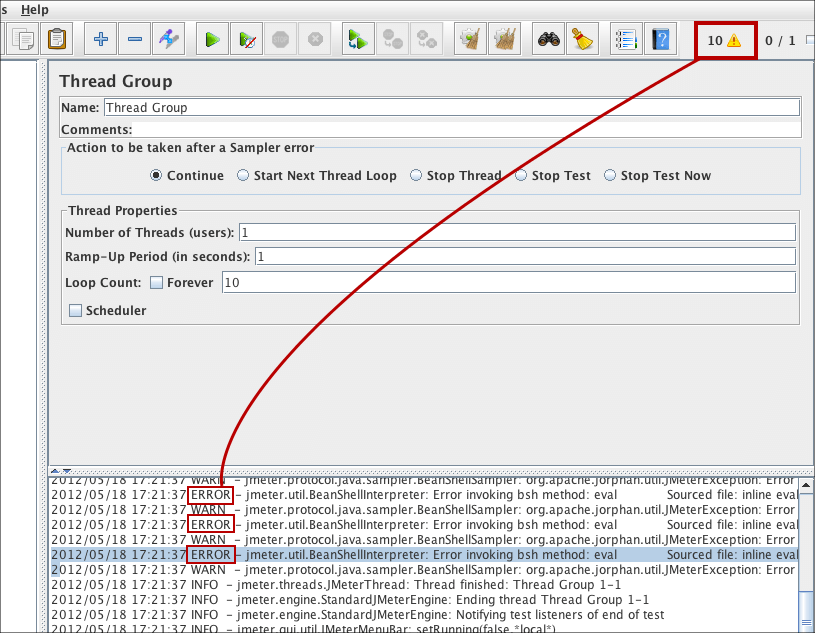Select the Continue radio button
This screenshot has height=633, width=815.
[156, 176]
